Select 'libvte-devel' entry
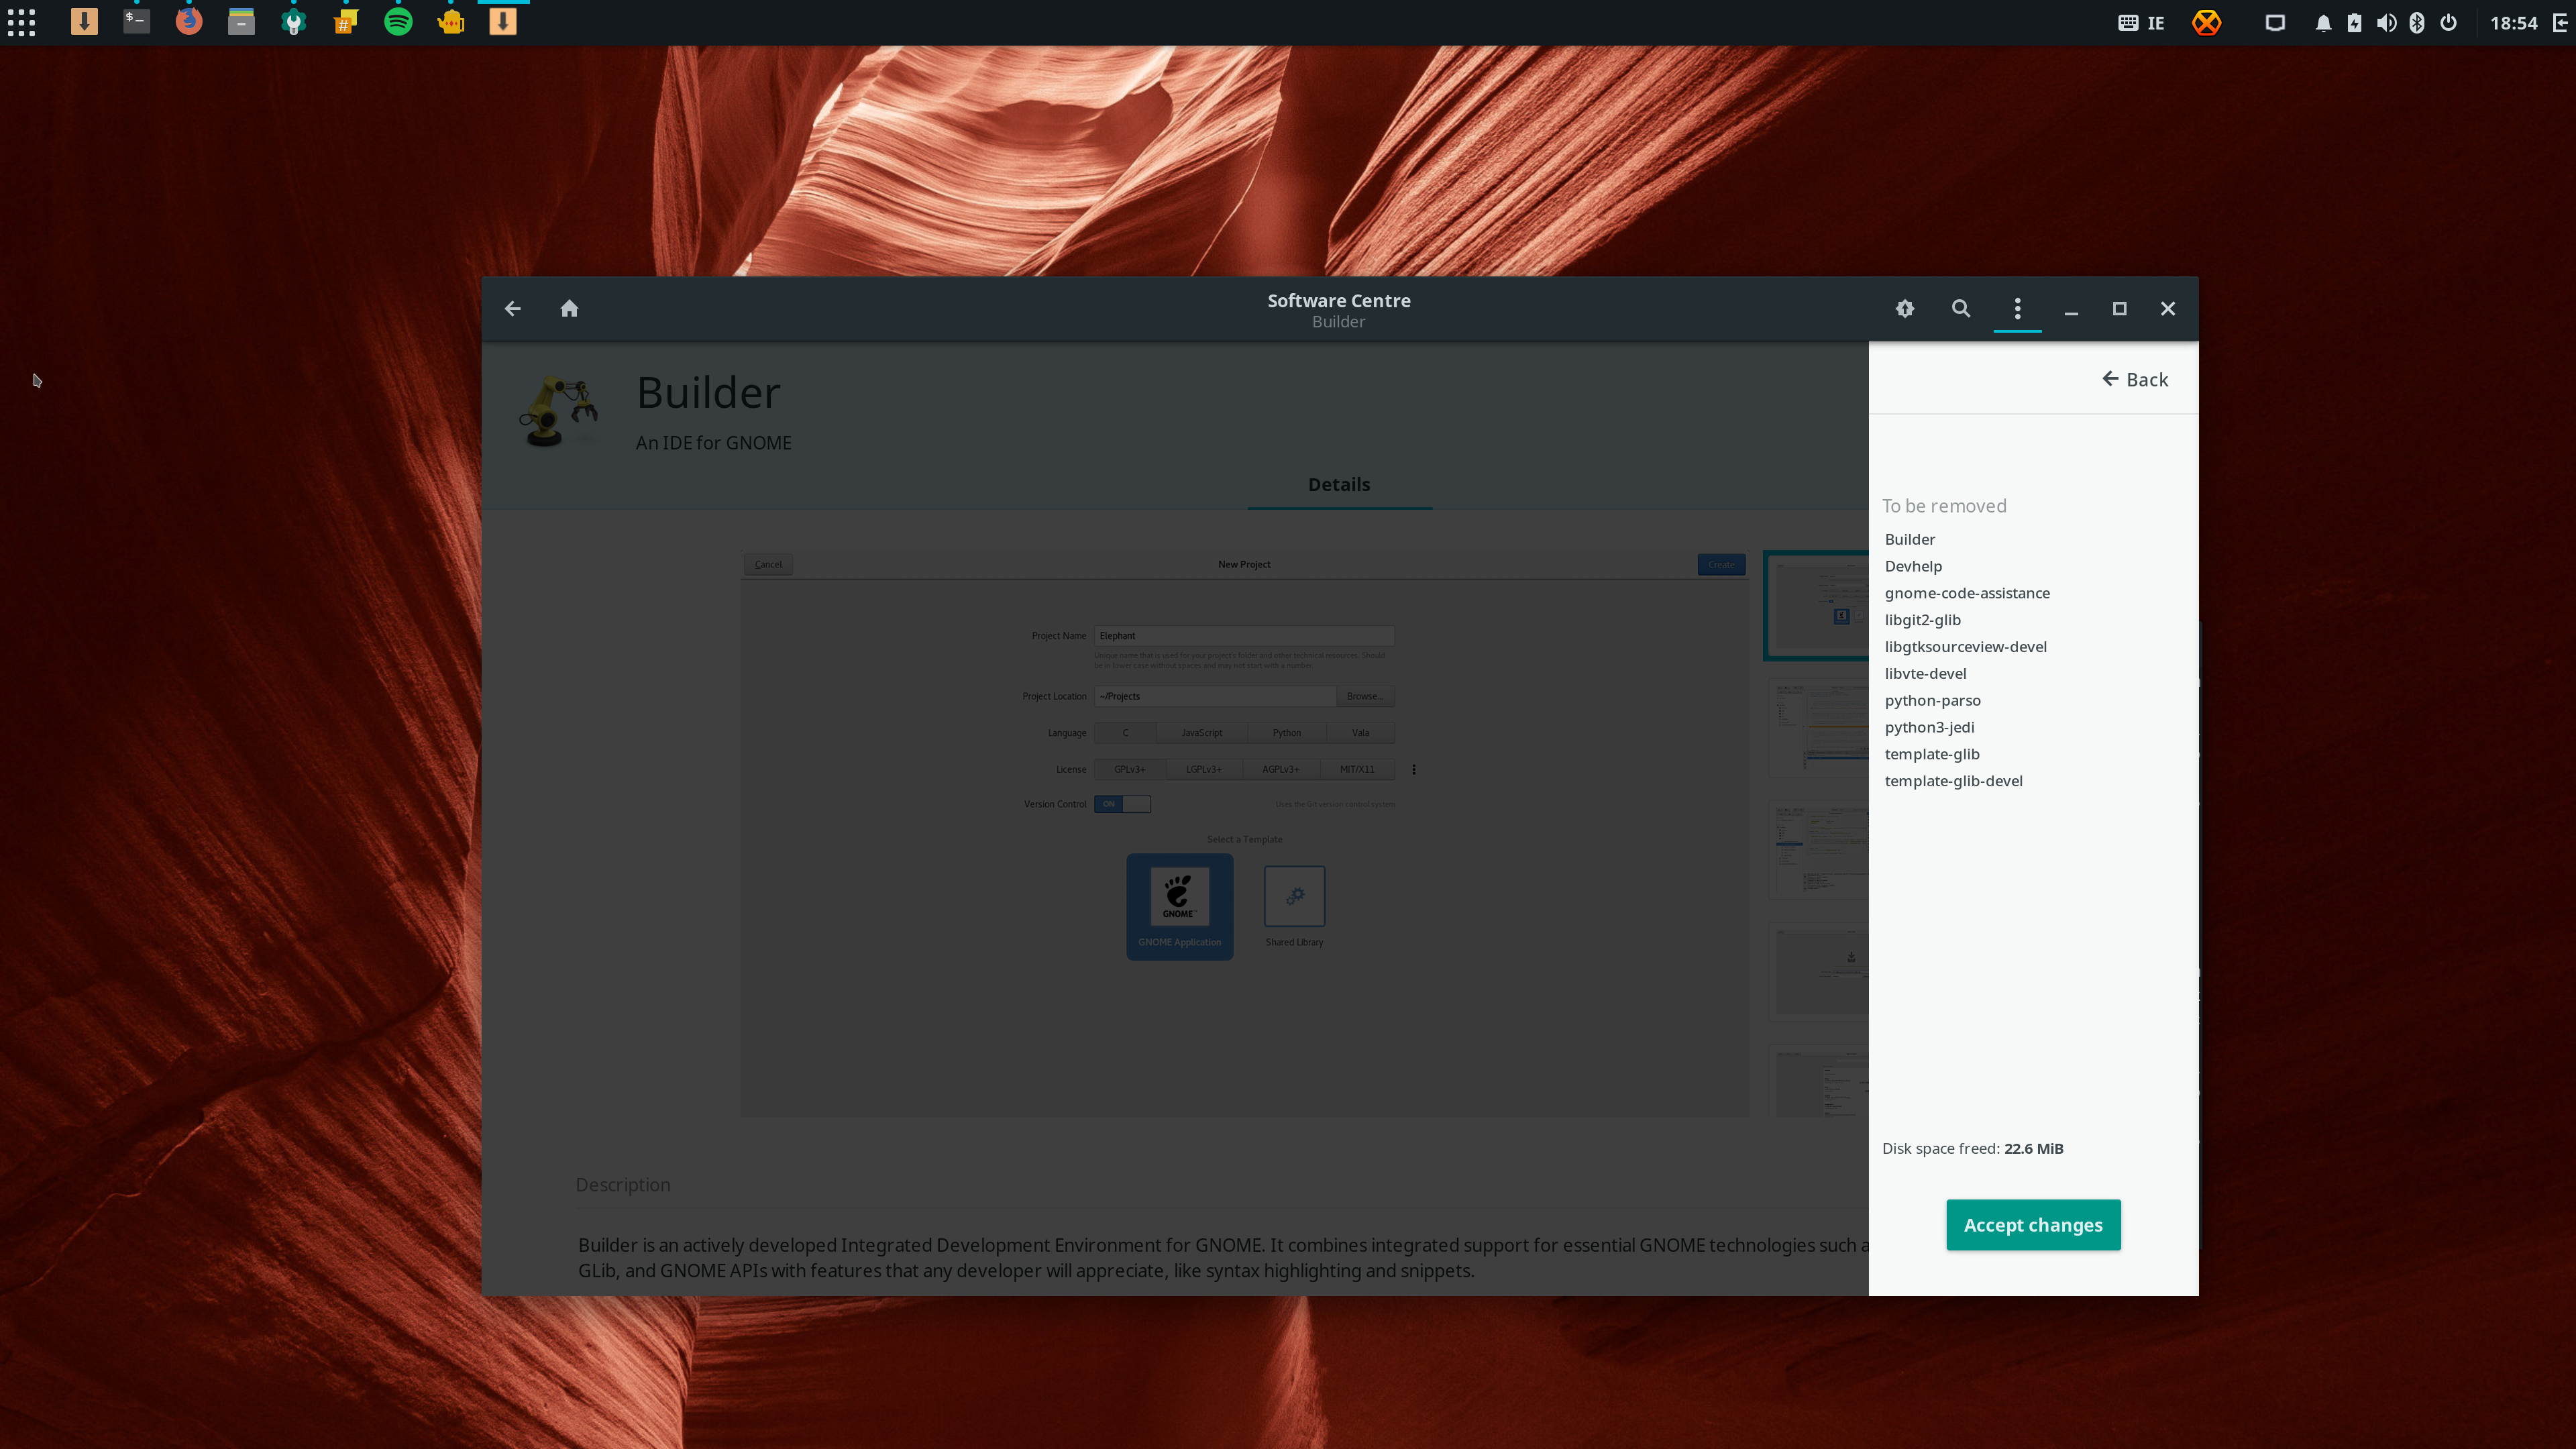This screenshot has height=1449, width=2576. [1925, 674]
